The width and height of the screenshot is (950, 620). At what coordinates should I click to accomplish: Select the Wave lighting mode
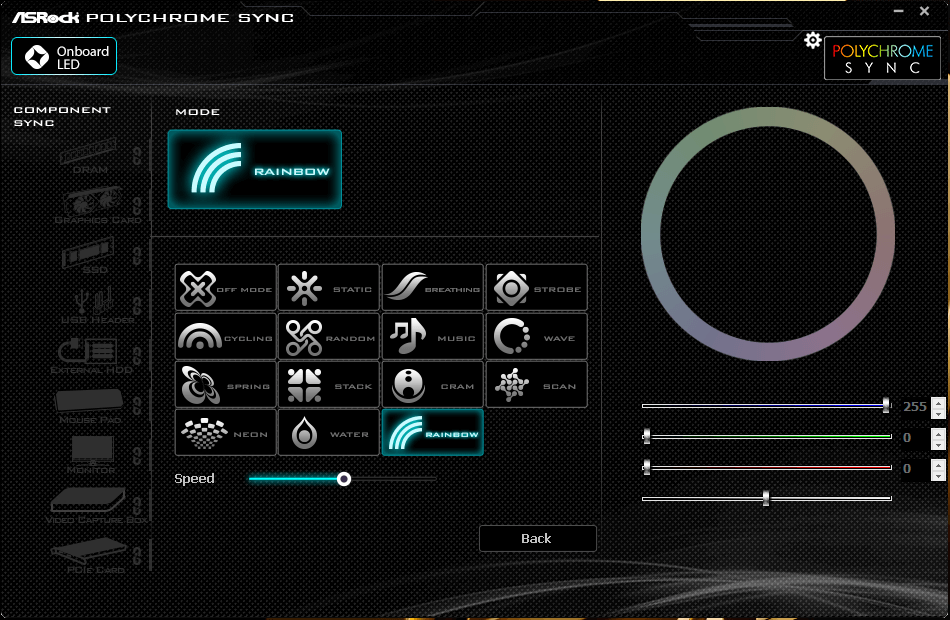(537, 336)
